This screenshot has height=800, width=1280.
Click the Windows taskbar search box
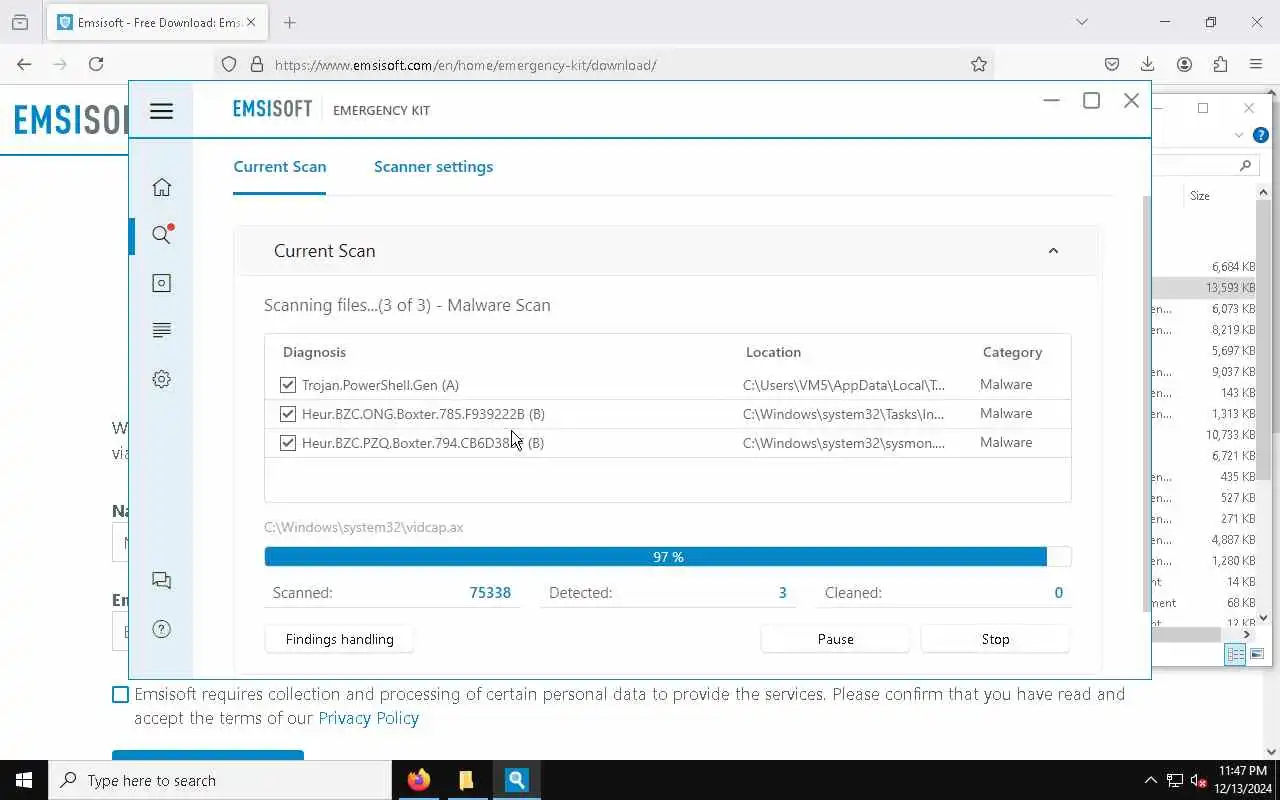[220, 780]
